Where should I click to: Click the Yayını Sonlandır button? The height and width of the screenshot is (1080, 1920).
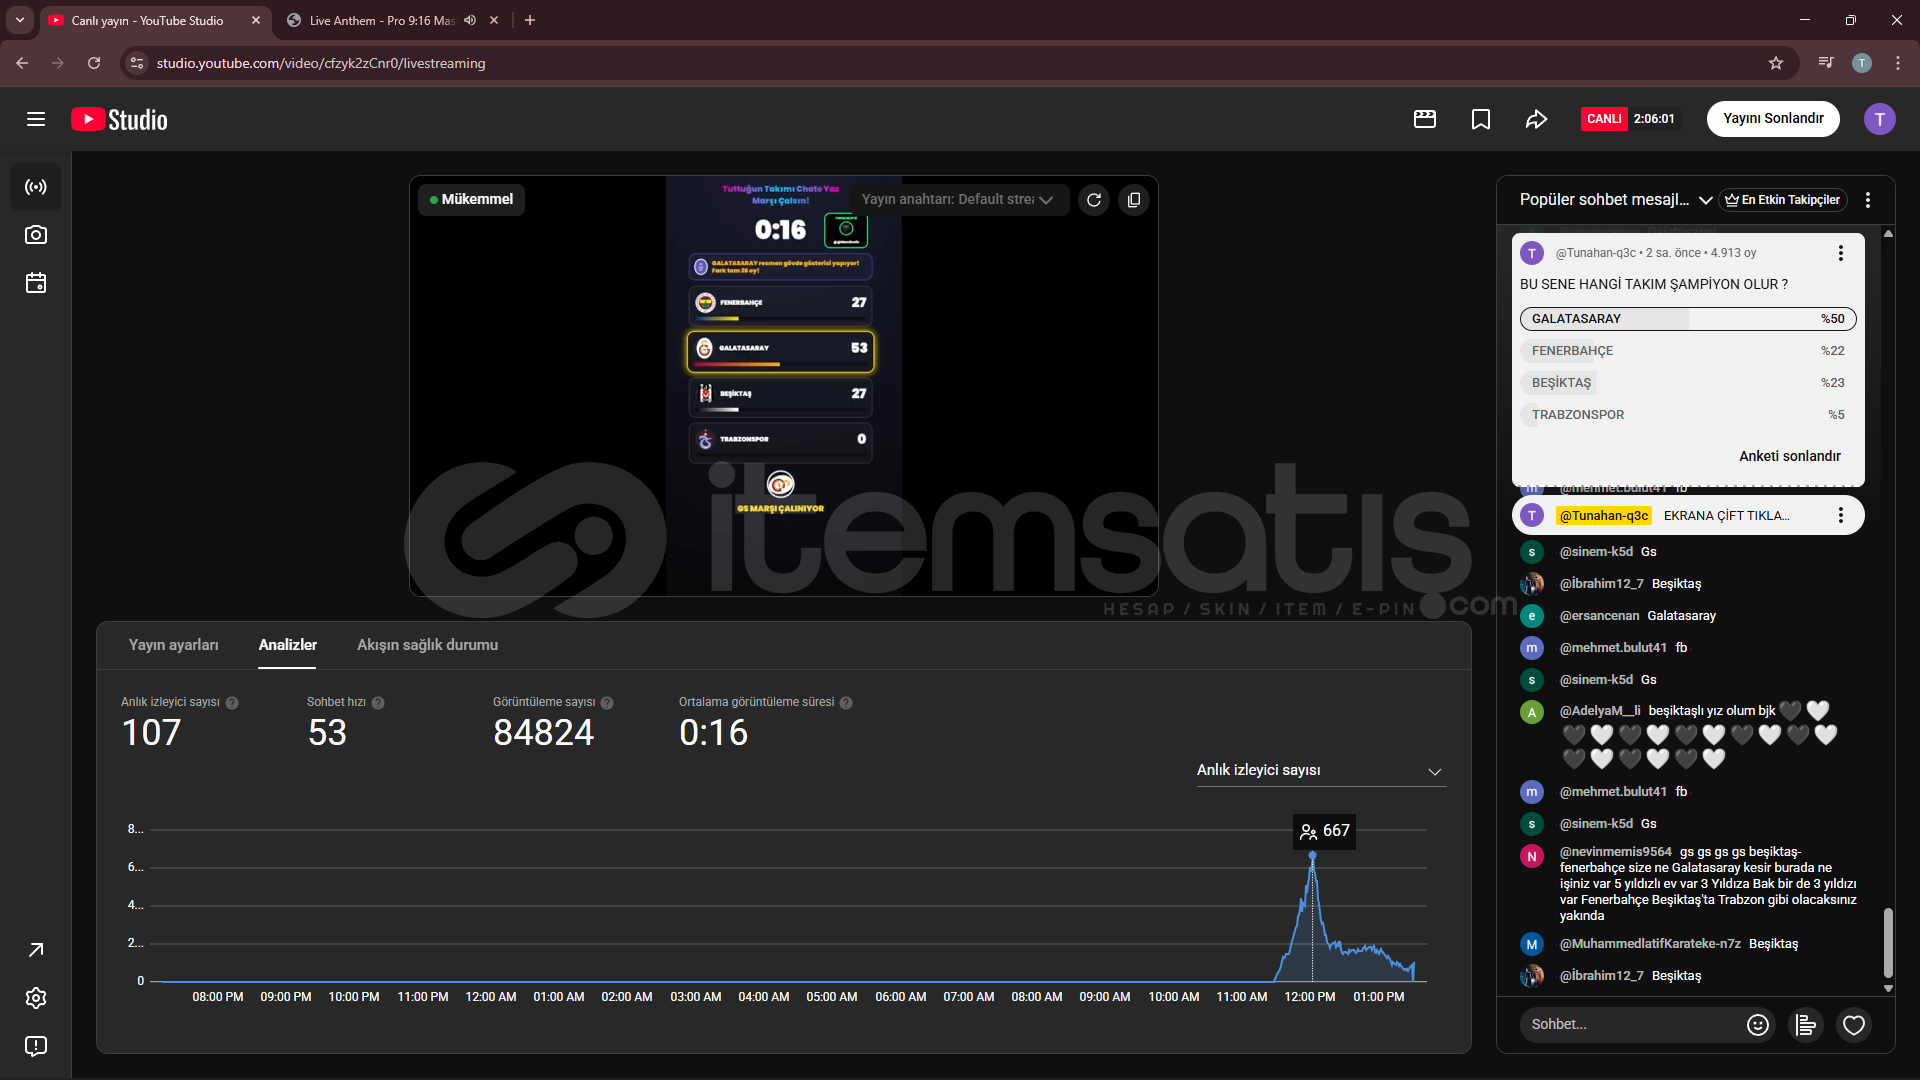pyautogui.click(x=1772, y=118)
